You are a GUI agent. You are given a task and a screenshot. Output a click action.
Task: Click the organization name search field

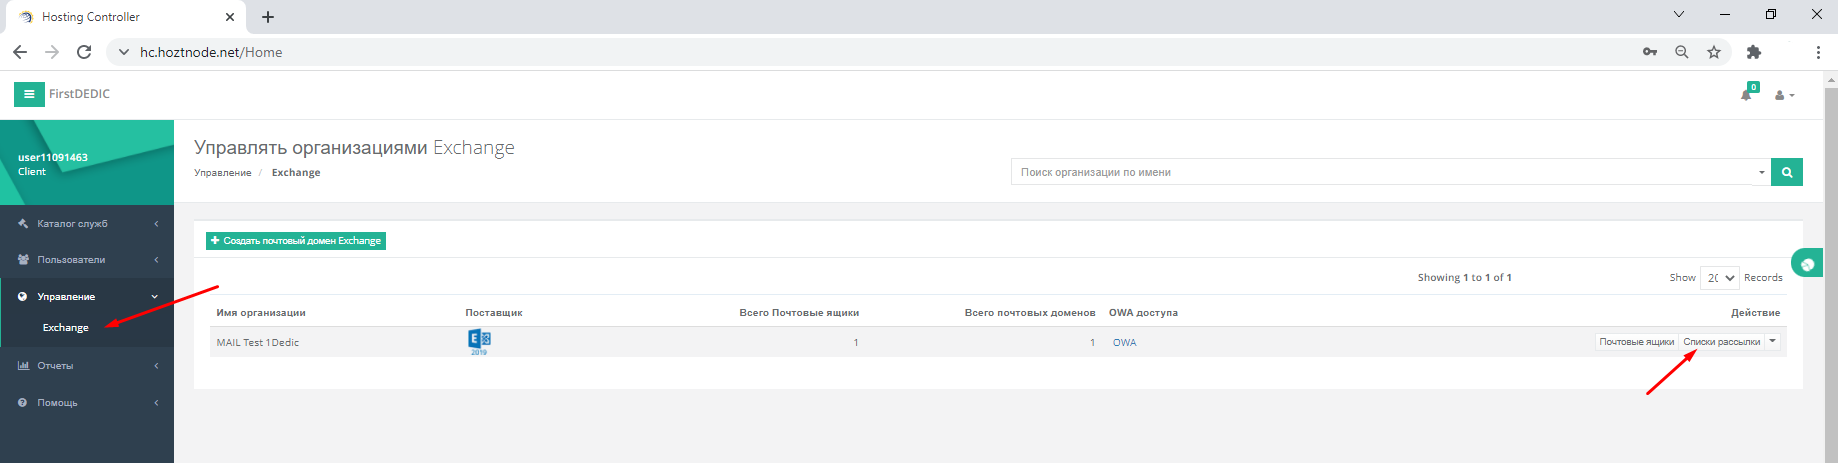pos(1385,172)
